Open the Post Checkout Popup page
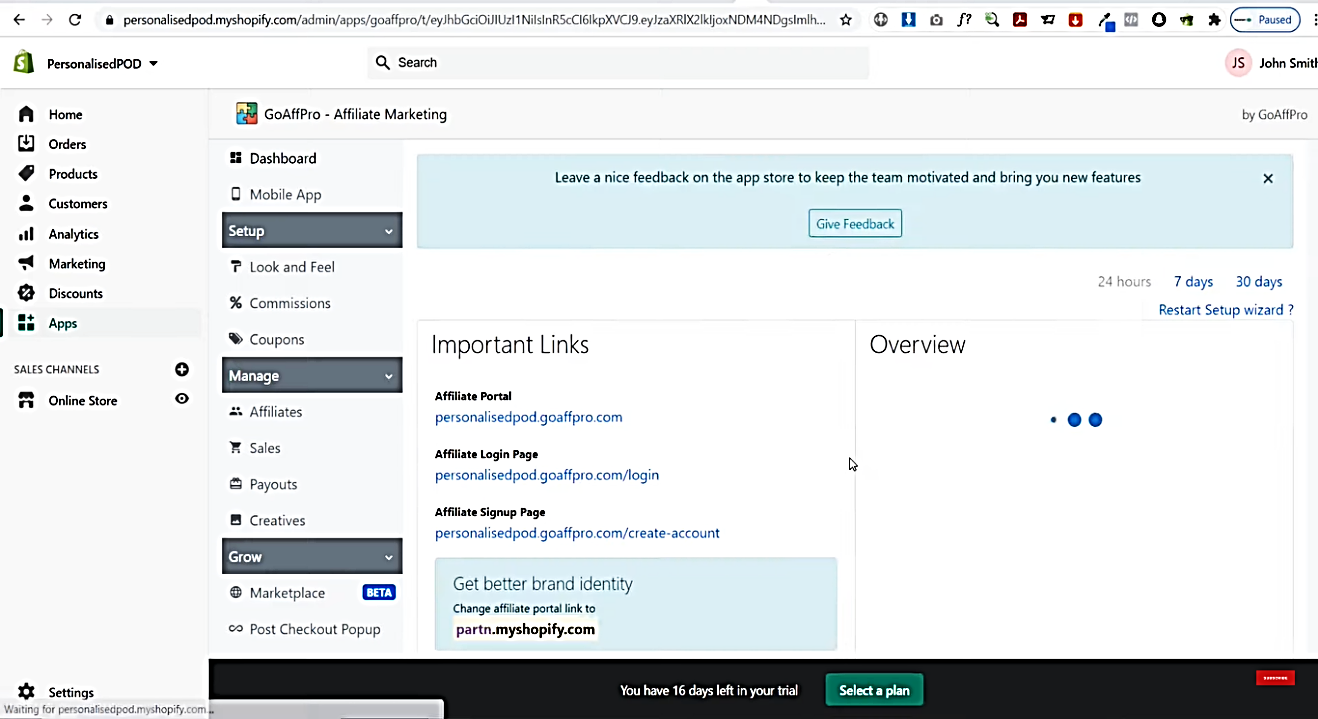1318x719 pixels. click(315, 629)
